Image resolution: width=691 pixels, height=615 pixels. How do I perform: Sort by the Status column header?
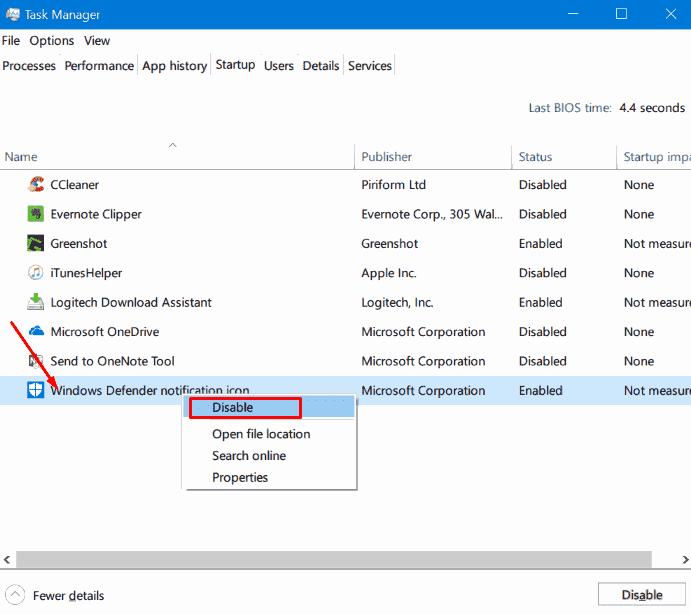[x=535, y=157]
